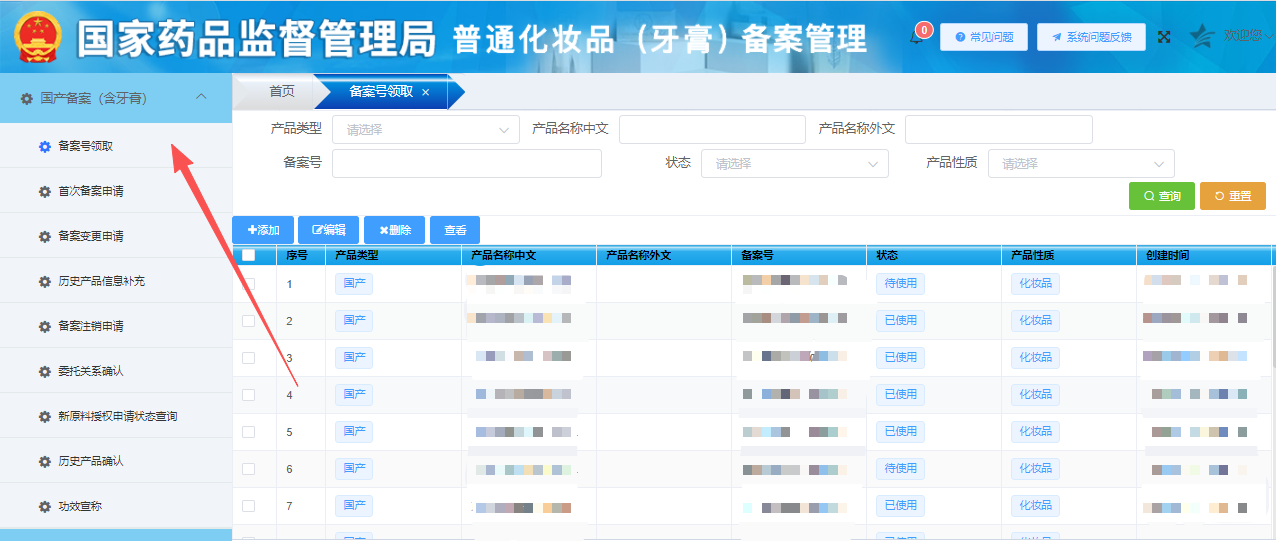Click the 添加 button

click(x=263, y=230)
